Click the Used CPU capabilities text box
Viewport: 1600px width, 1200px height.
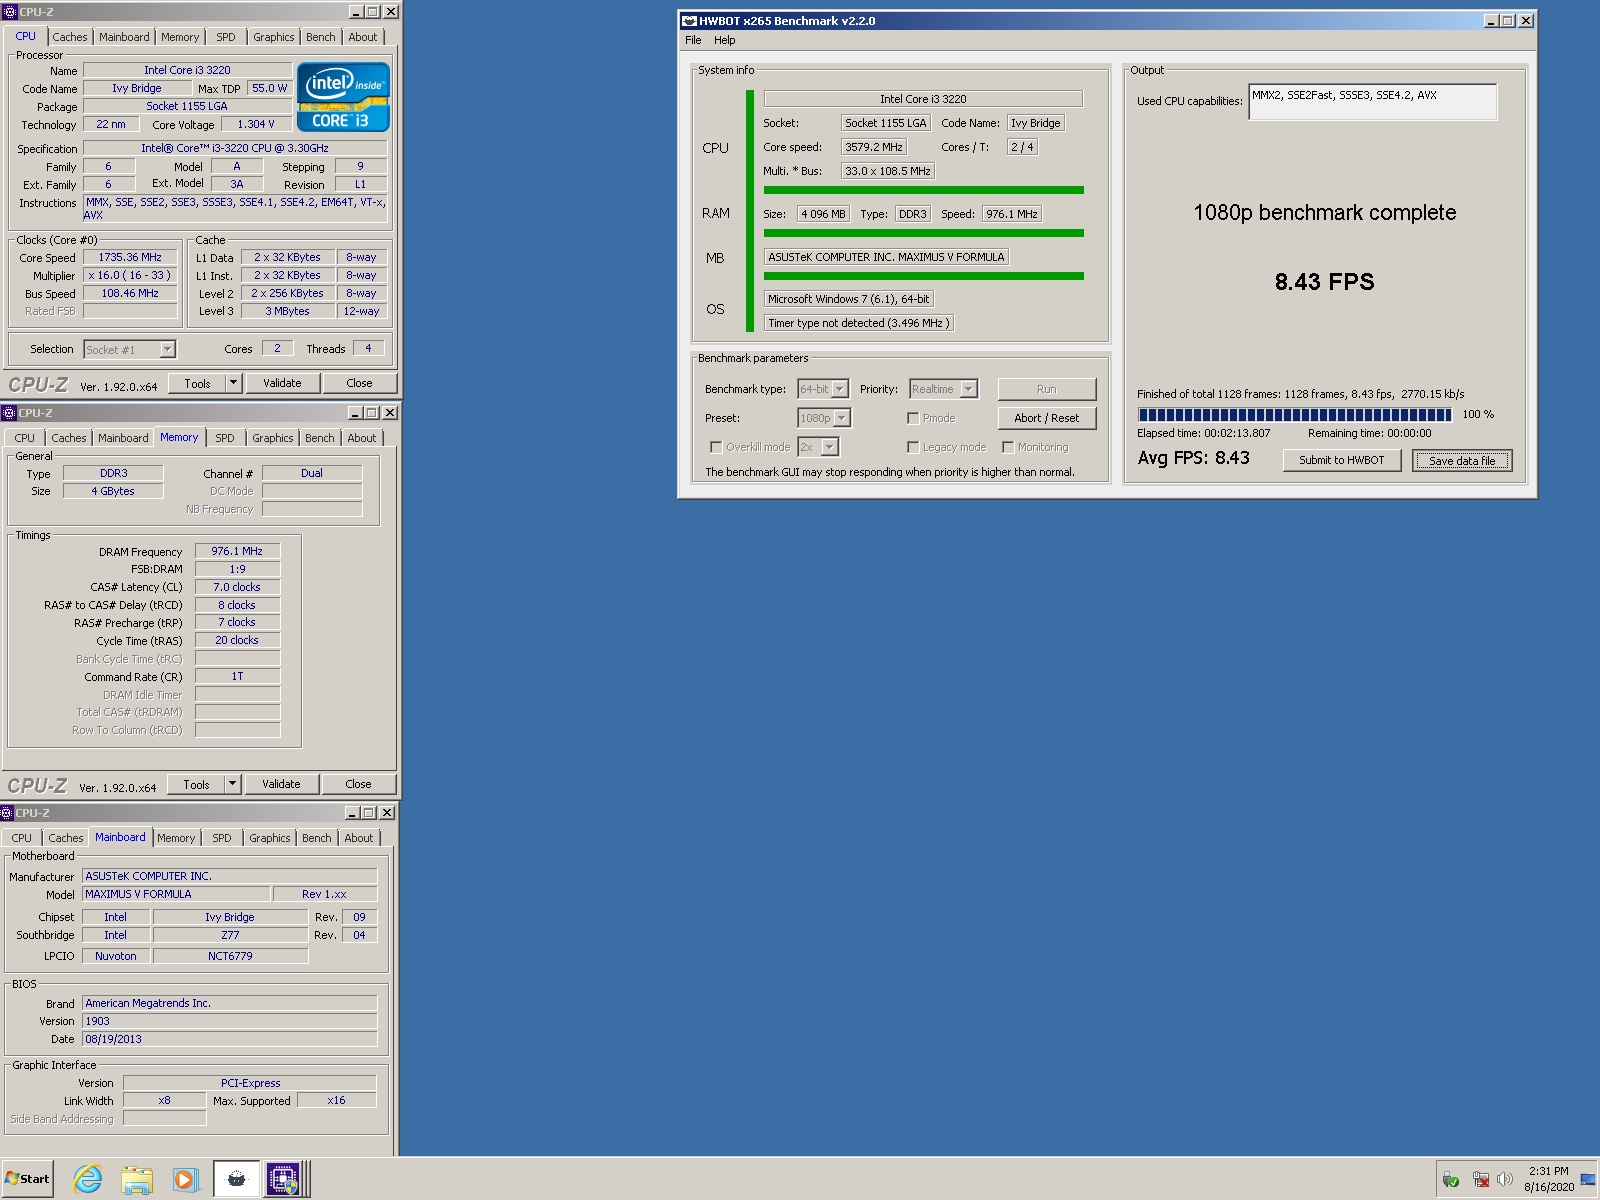[x=1372, y=101]
